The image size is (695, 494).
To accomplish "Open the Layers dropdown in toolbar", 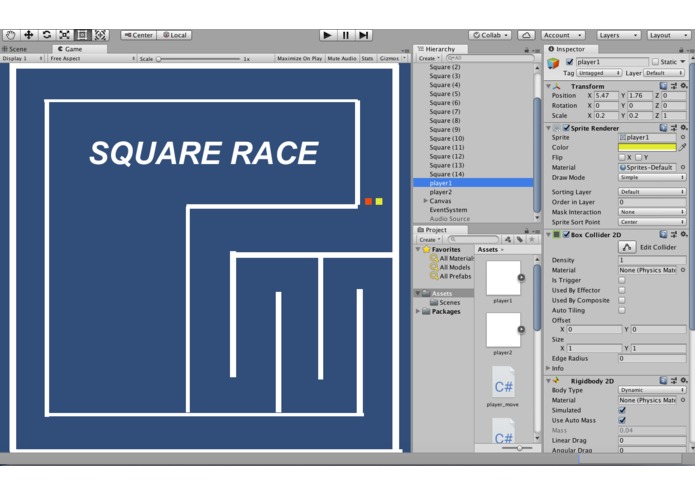I will click(618, 35).
